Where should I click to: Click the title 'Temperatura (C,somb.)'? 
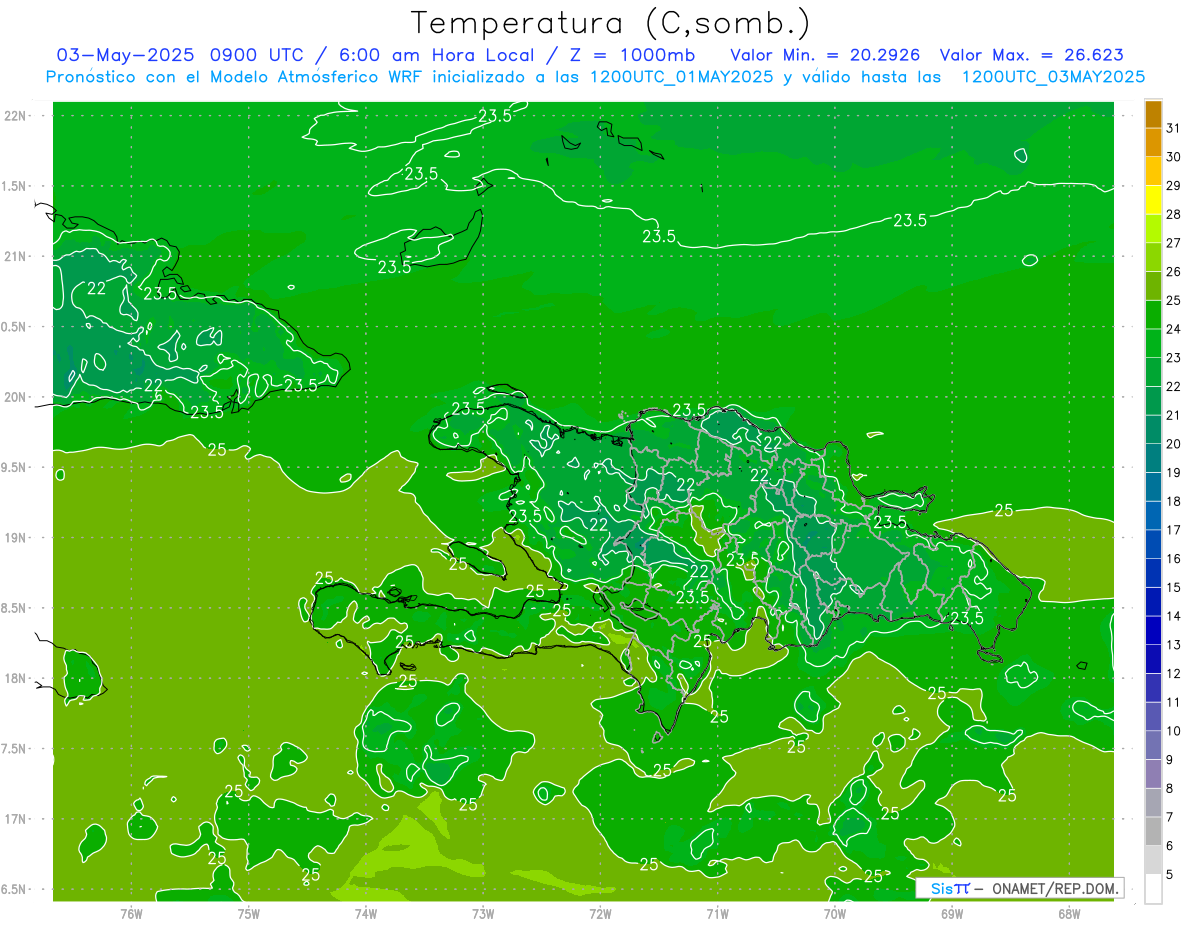pos(611,23)
